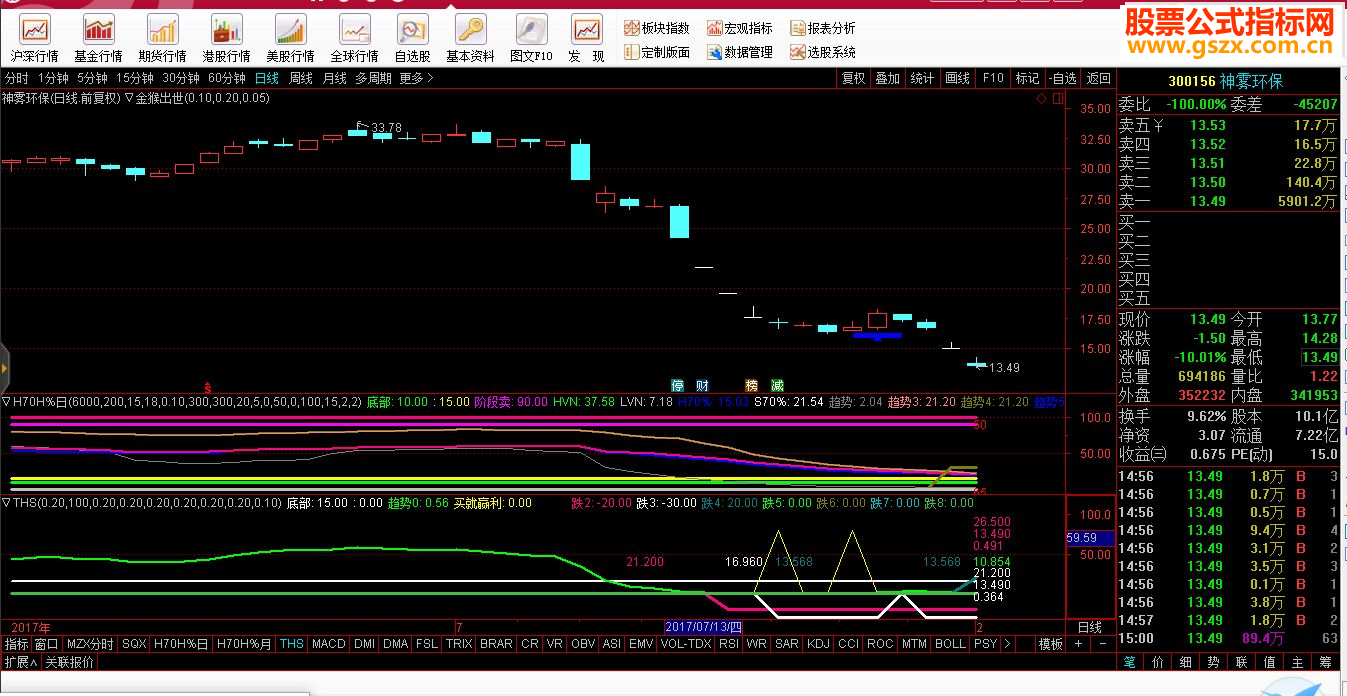Switch to 30分钟 period
This screenshot has width=1347, height=696.
tap(181, 78)
